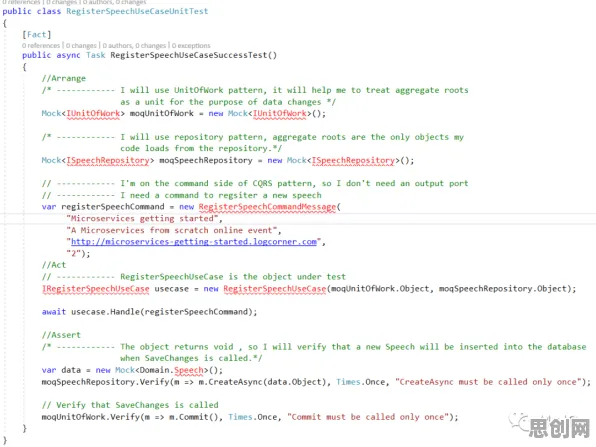Click the //Arrange comment line

point(64,79)
